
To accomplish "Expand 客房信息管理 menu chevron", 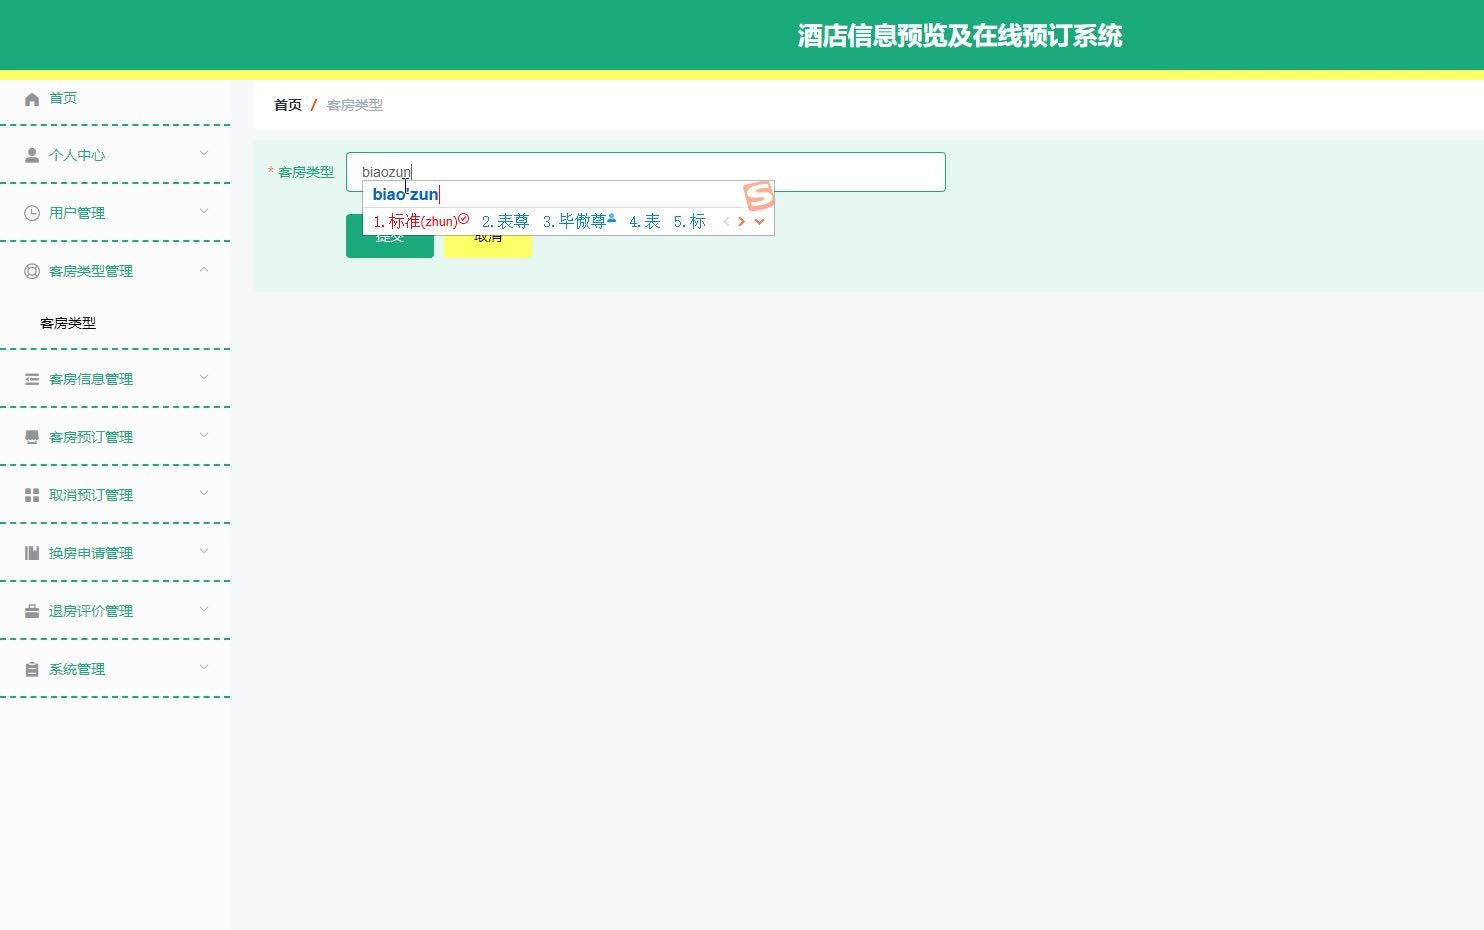I will point(204,377).
